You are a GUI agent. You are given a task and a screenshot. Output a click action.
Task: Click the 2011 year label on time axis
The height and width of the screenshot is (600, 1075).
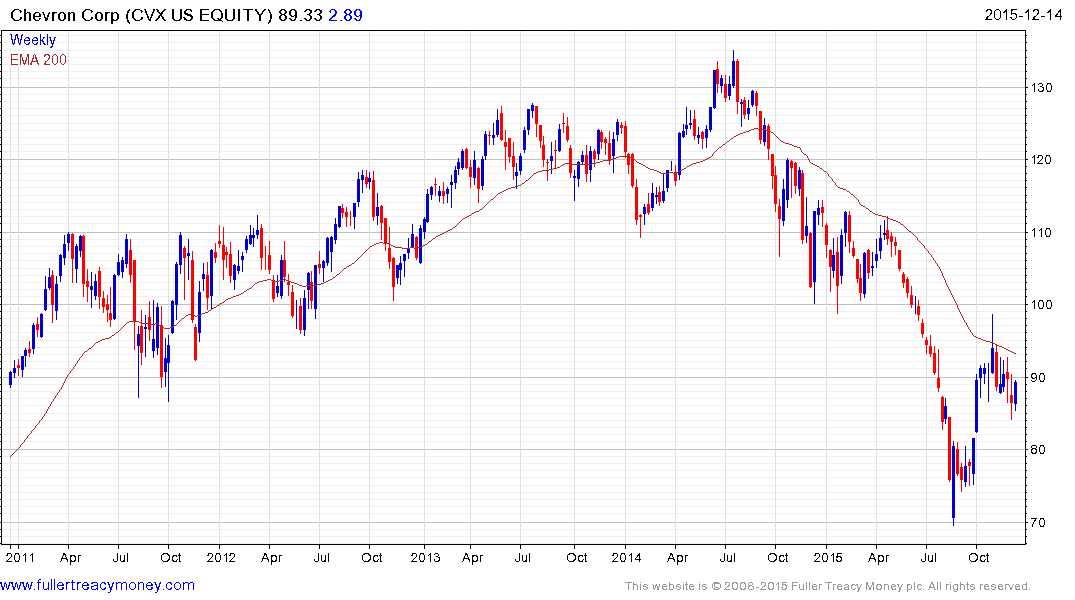click(x=20, y=557)
